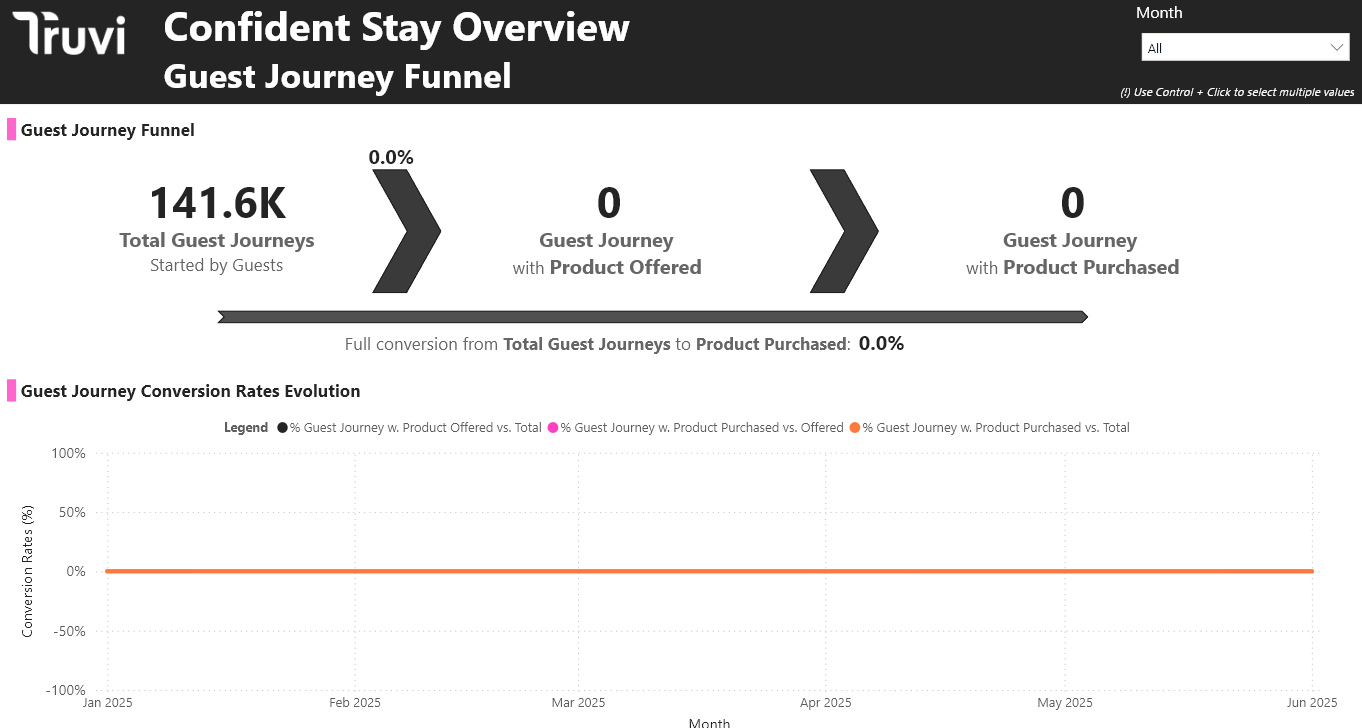This screenshot has width=1362, height=728.
Task: Click the Guest Journey with Product Offered value
Action: tap(608, 204)
